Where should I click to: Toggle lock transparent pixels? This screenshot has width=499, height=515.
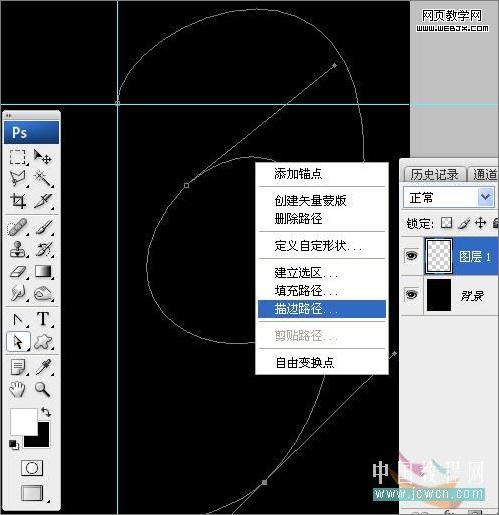(x=446, y=223)
